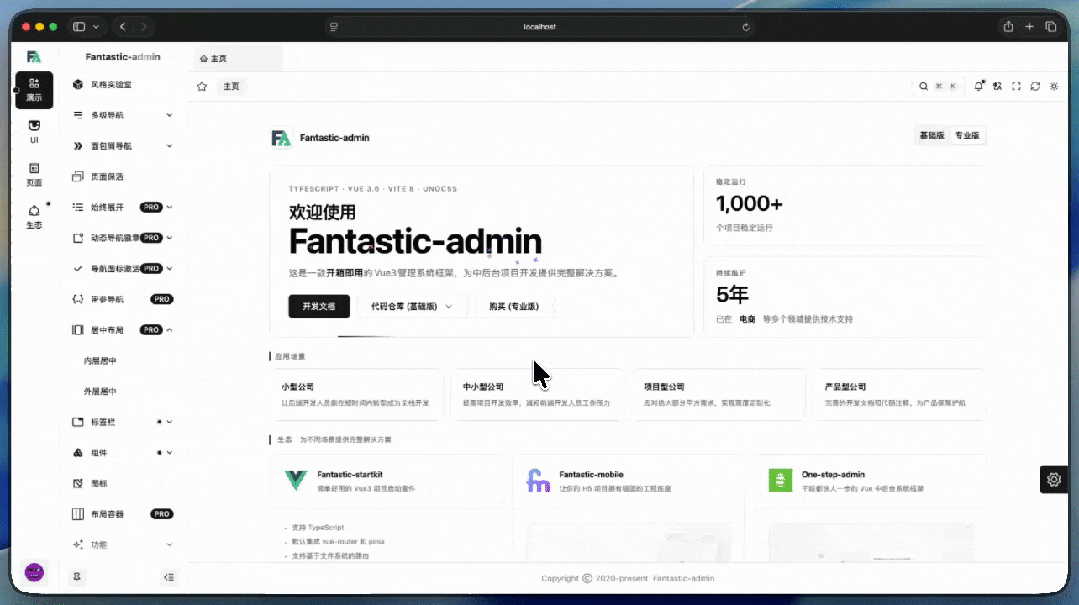
Task: Open the 图标 menu item
Action: pos(122,483)
